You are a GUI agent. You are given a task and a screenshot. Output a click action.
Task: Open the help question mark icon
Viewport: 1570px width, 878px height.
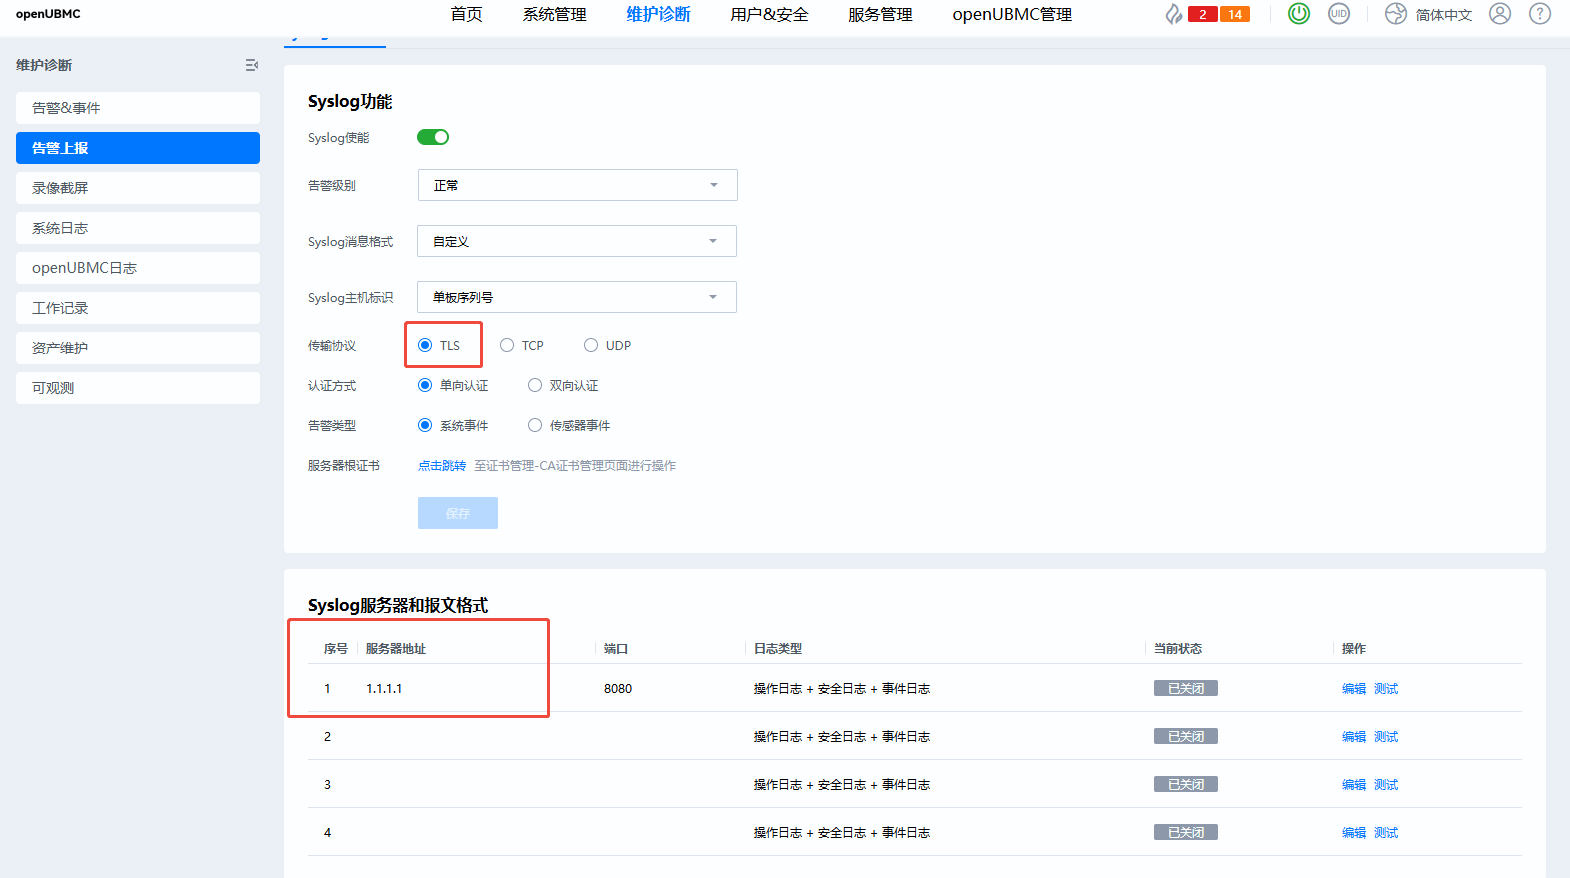click(1540, 14)
